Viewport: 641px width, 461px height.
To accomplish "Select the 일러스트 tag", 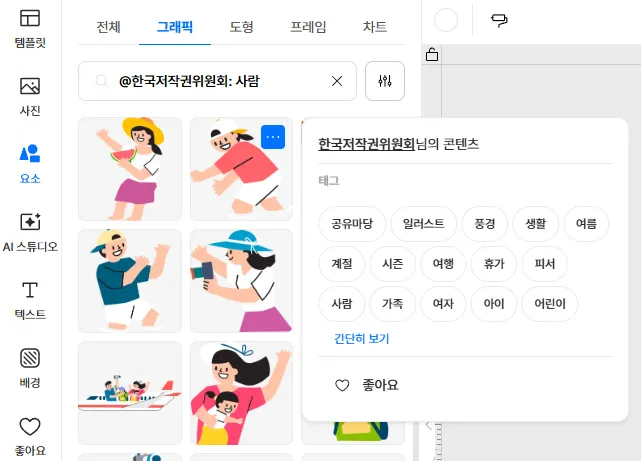I will (x=424, y=224).
